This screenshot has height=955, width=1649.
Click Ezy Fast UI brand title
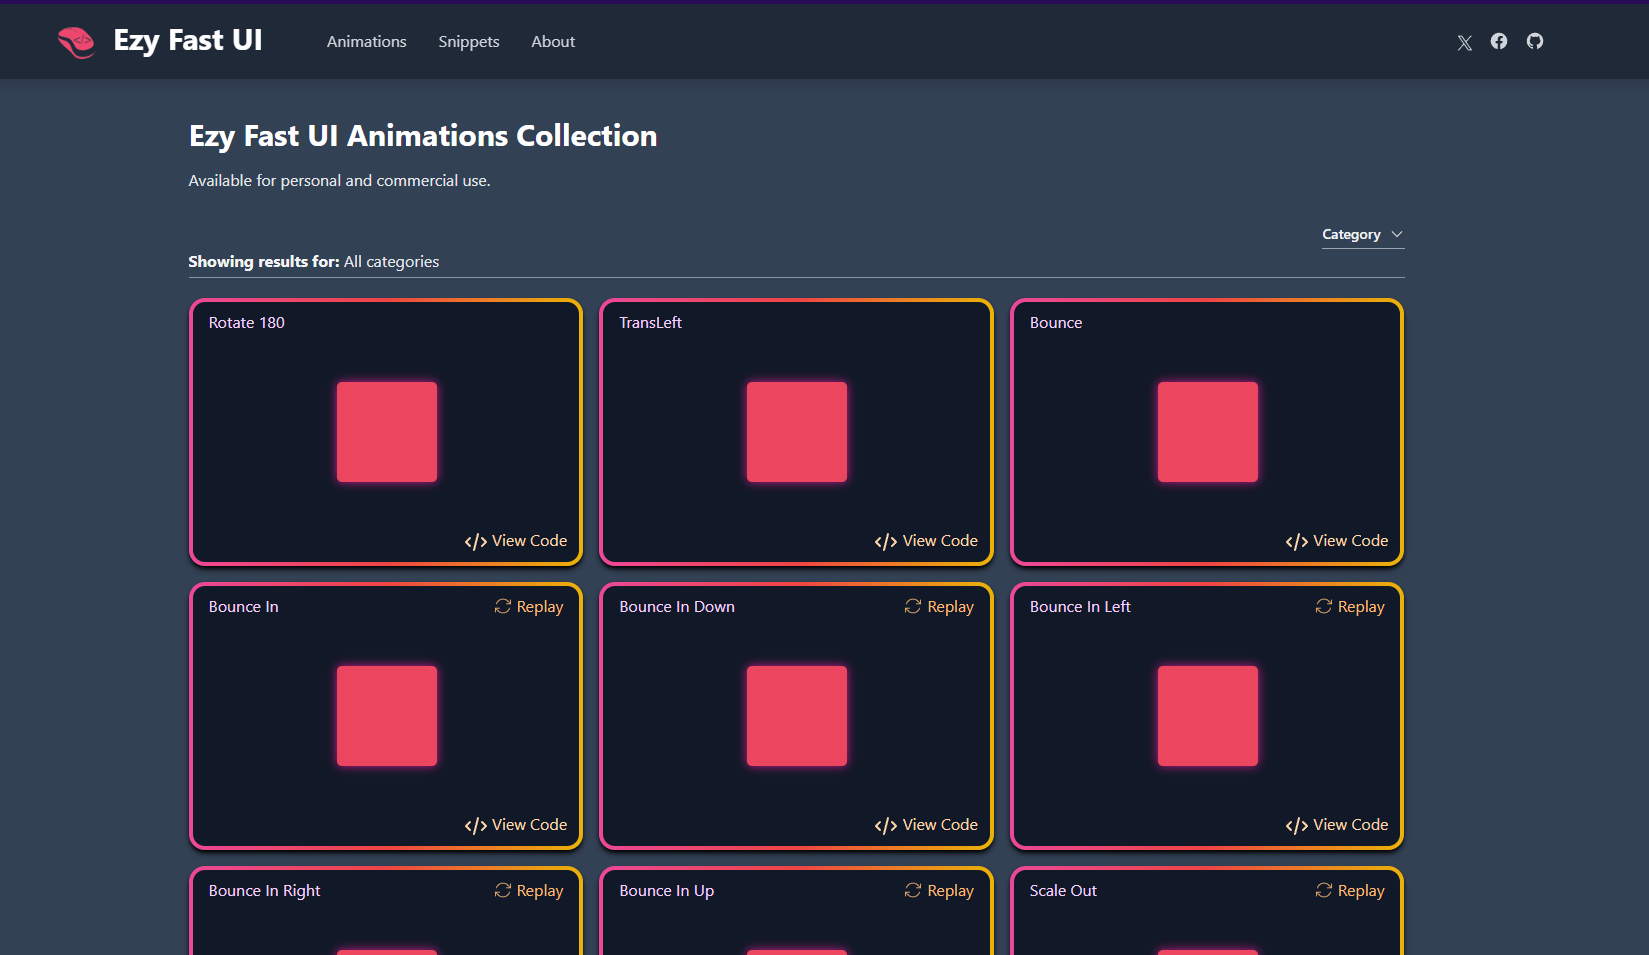coord(188,40)
